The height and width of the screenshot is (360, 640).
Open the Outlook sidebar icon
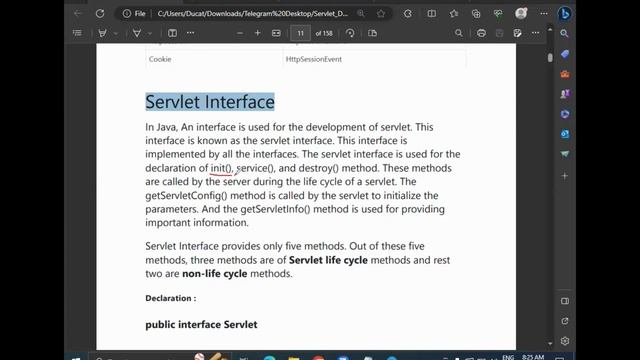click(564, 134)
